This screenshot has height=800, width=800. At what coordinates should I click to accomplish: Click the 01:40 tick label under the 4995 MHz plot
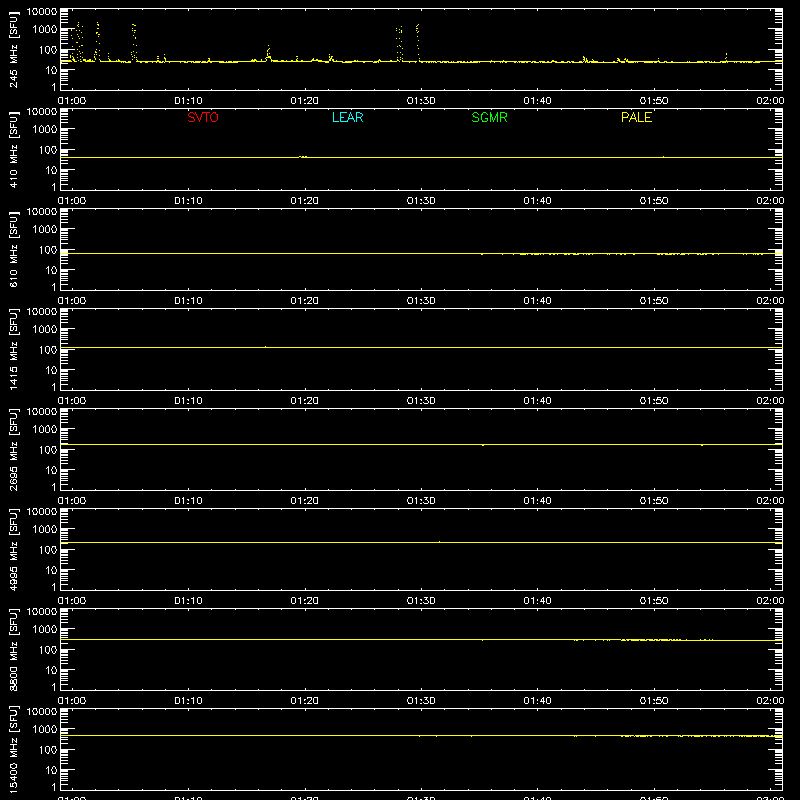[x=537, y=601]
